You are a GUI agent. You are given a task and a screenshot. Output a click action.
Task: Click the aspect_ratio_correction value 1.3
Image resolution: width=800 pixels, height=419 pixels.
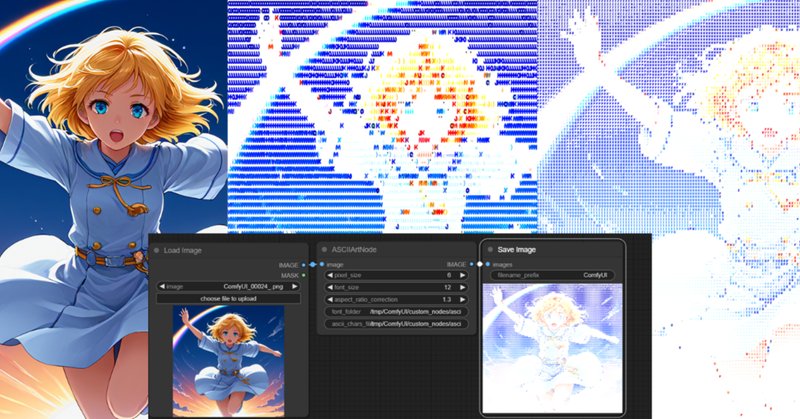point(447,300)
